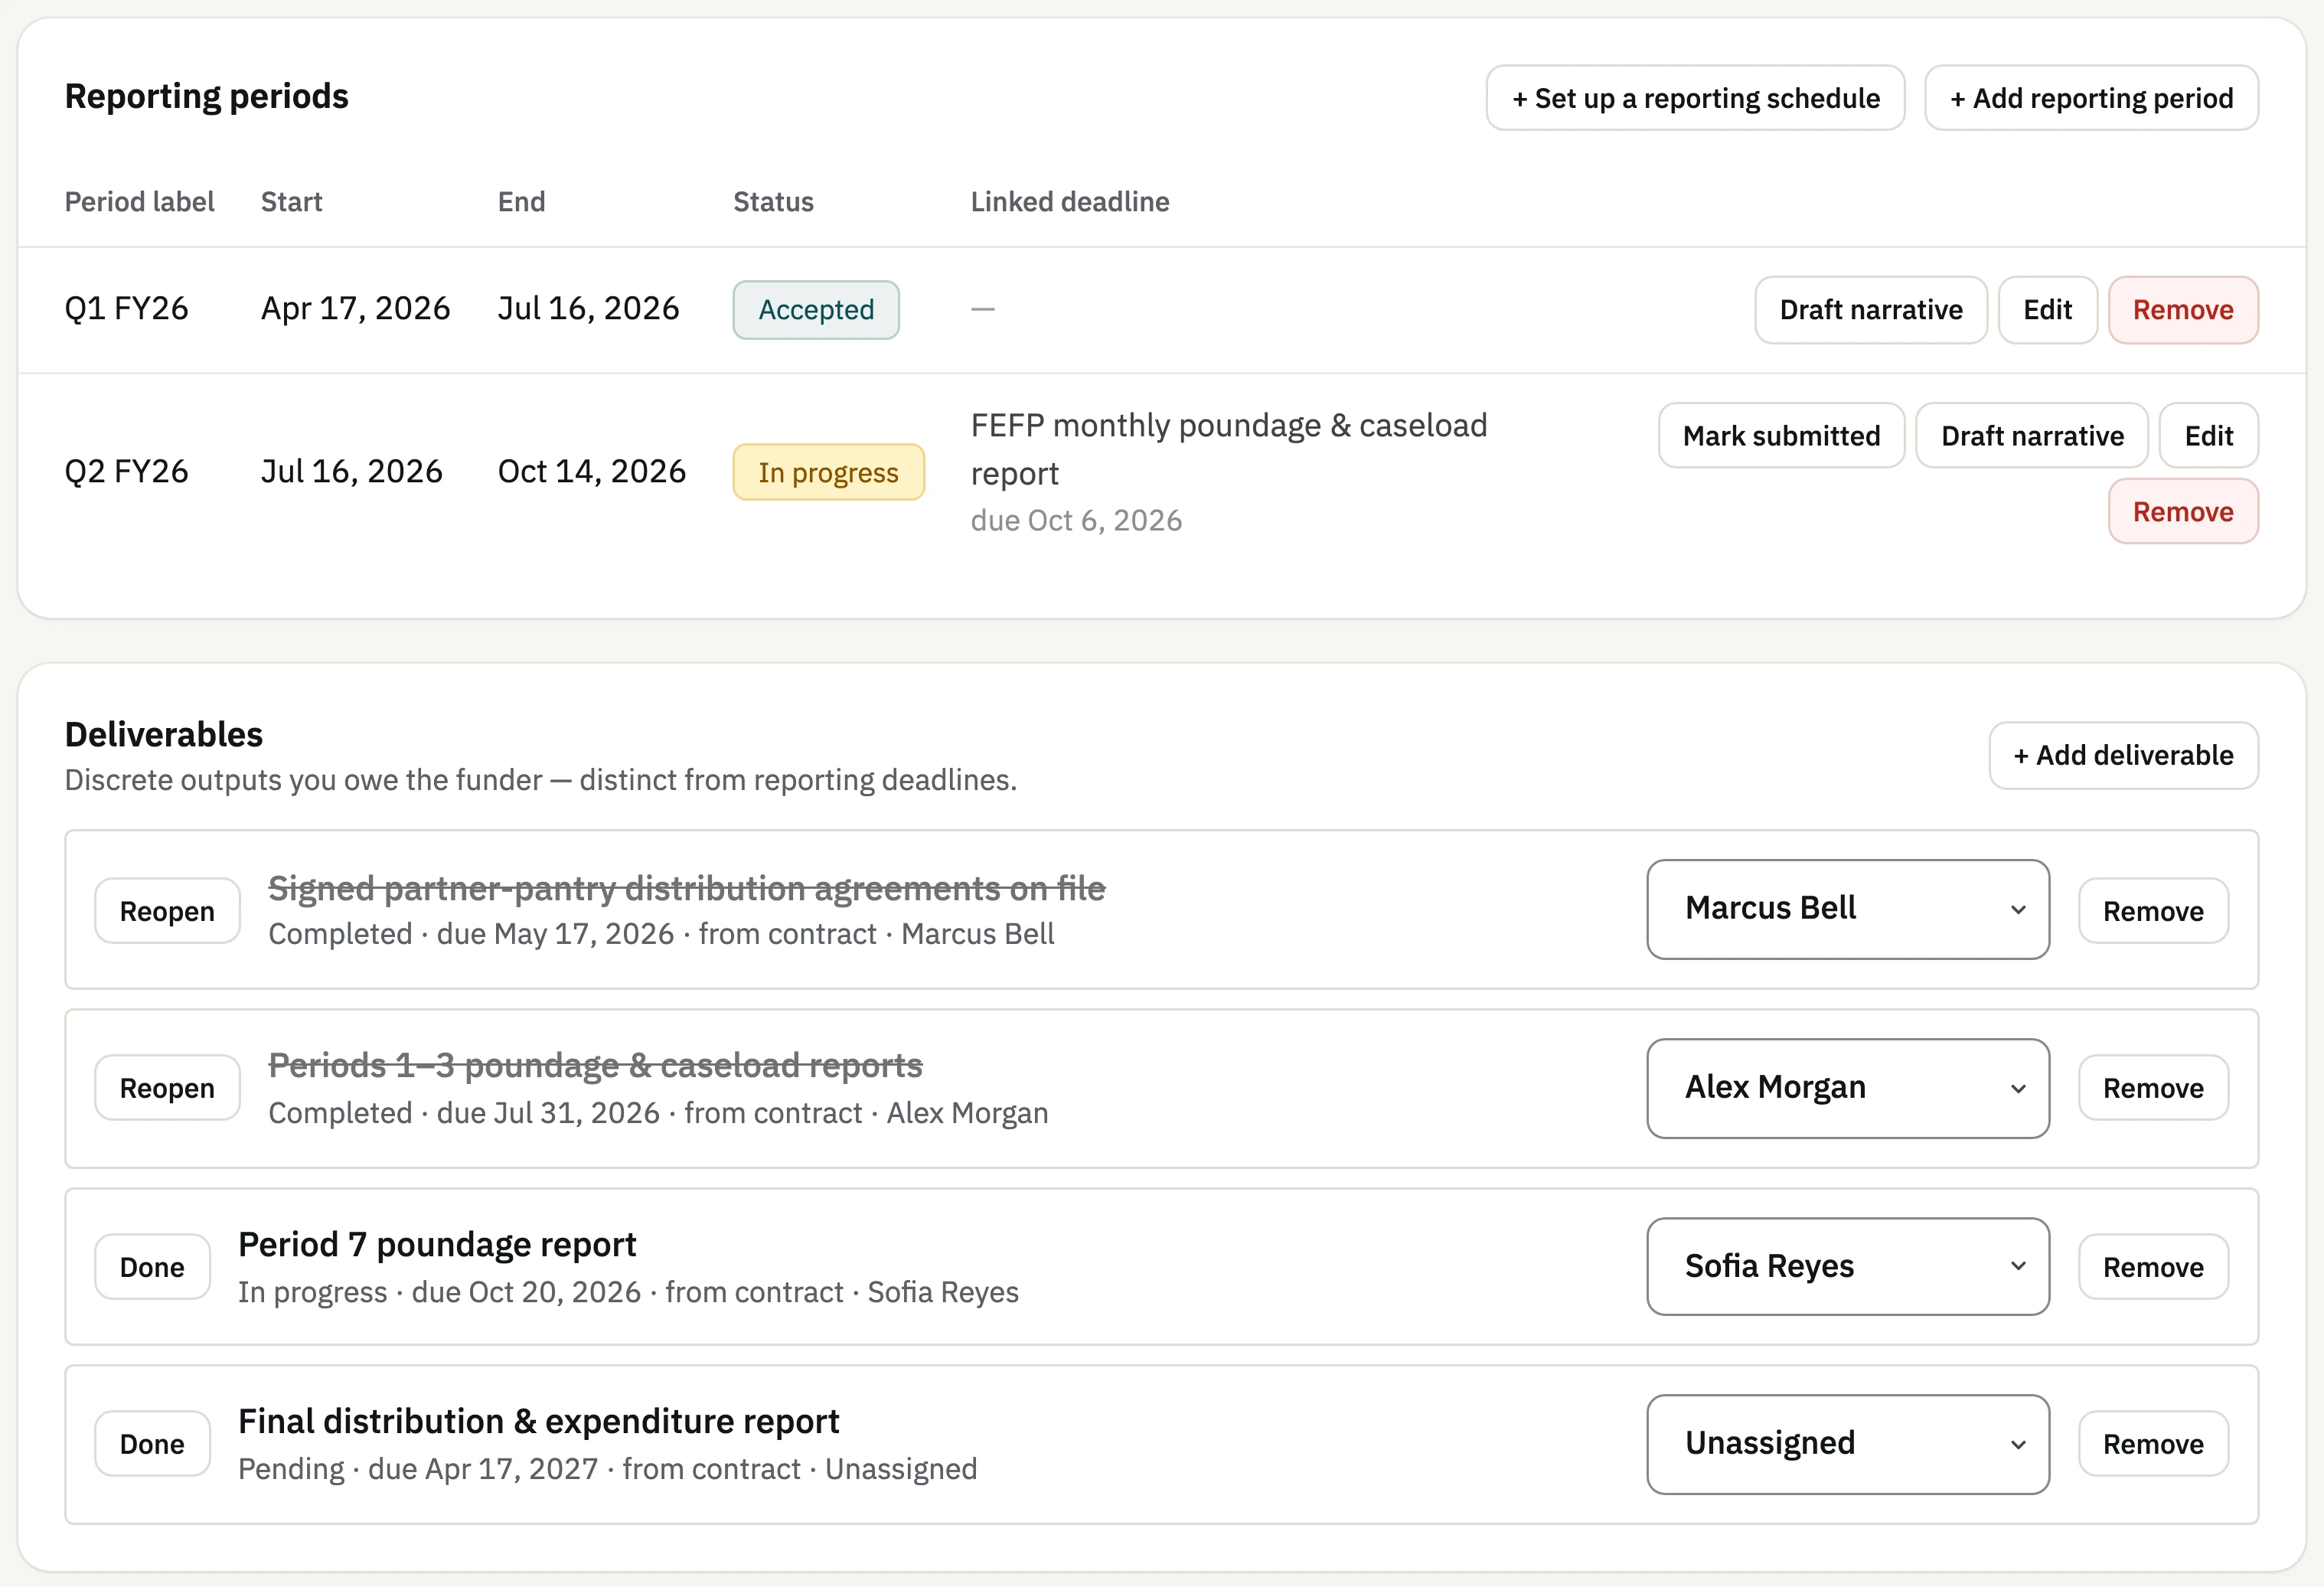Click the 'Q1 FY26' period label
Image resolution: width=2324 pixels, height=1587 pixels.
click(126, 309)
